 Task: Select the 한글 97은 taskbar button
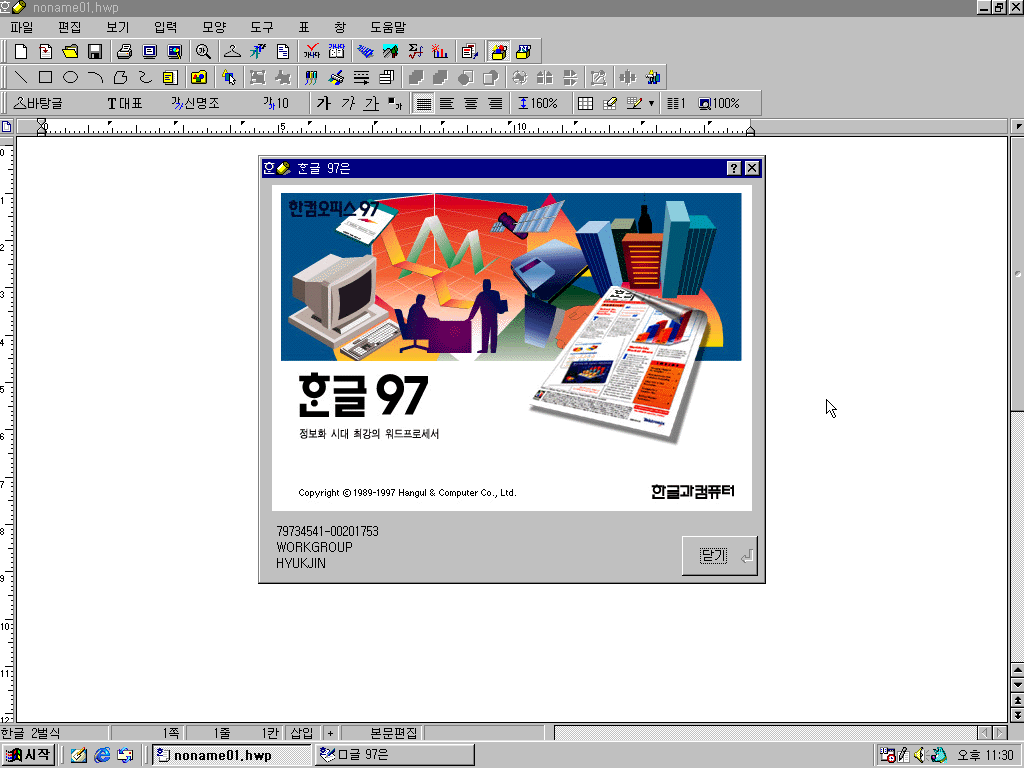coord(394,755)
